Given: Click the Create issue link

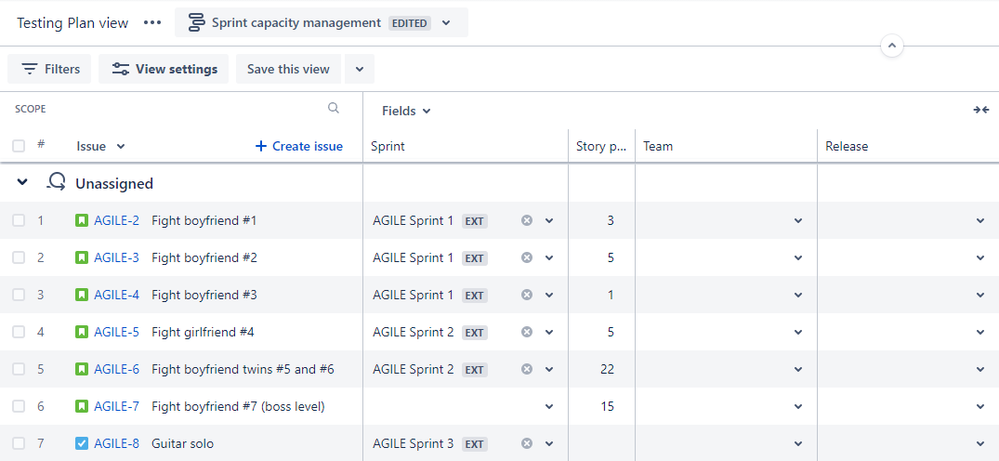Looking at the screenshot, I should [x=299, y=146].
